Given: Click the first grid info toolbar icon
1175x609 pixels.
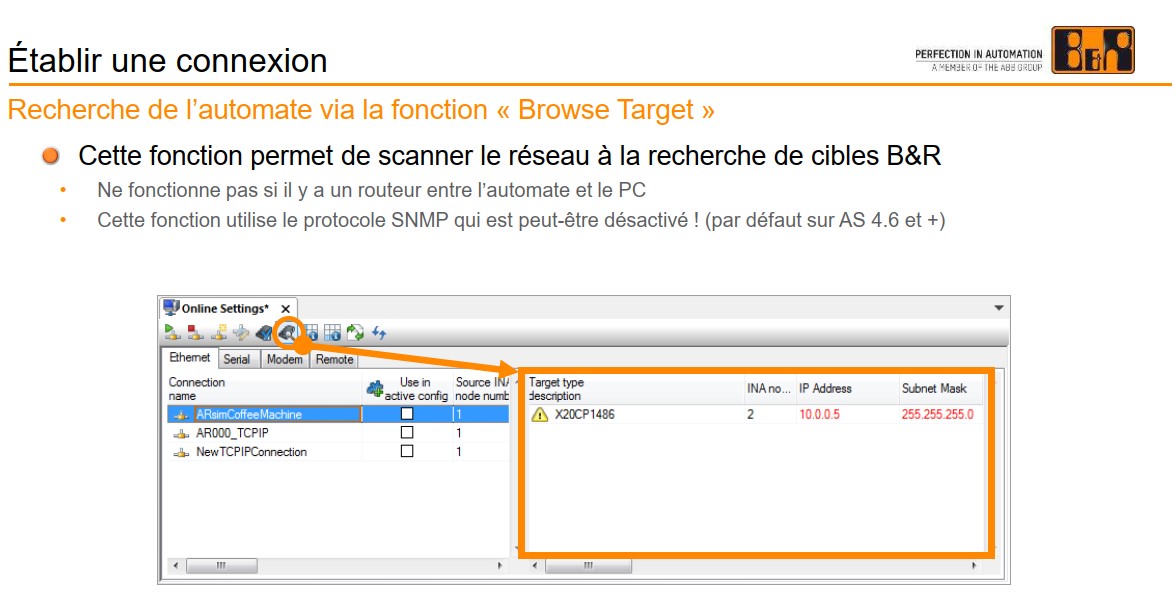Looking at the screenshot, I should point(311,332).
